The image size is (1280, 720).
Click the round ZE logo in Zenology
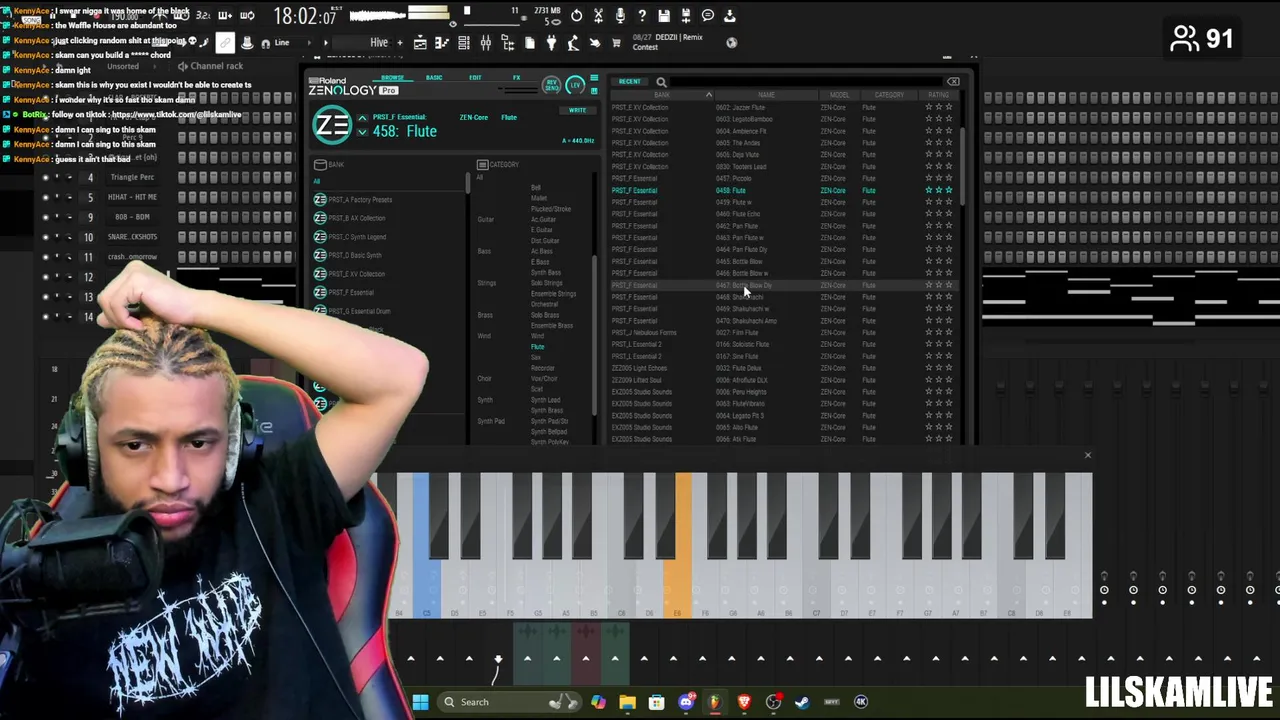[x=331, y=126]
